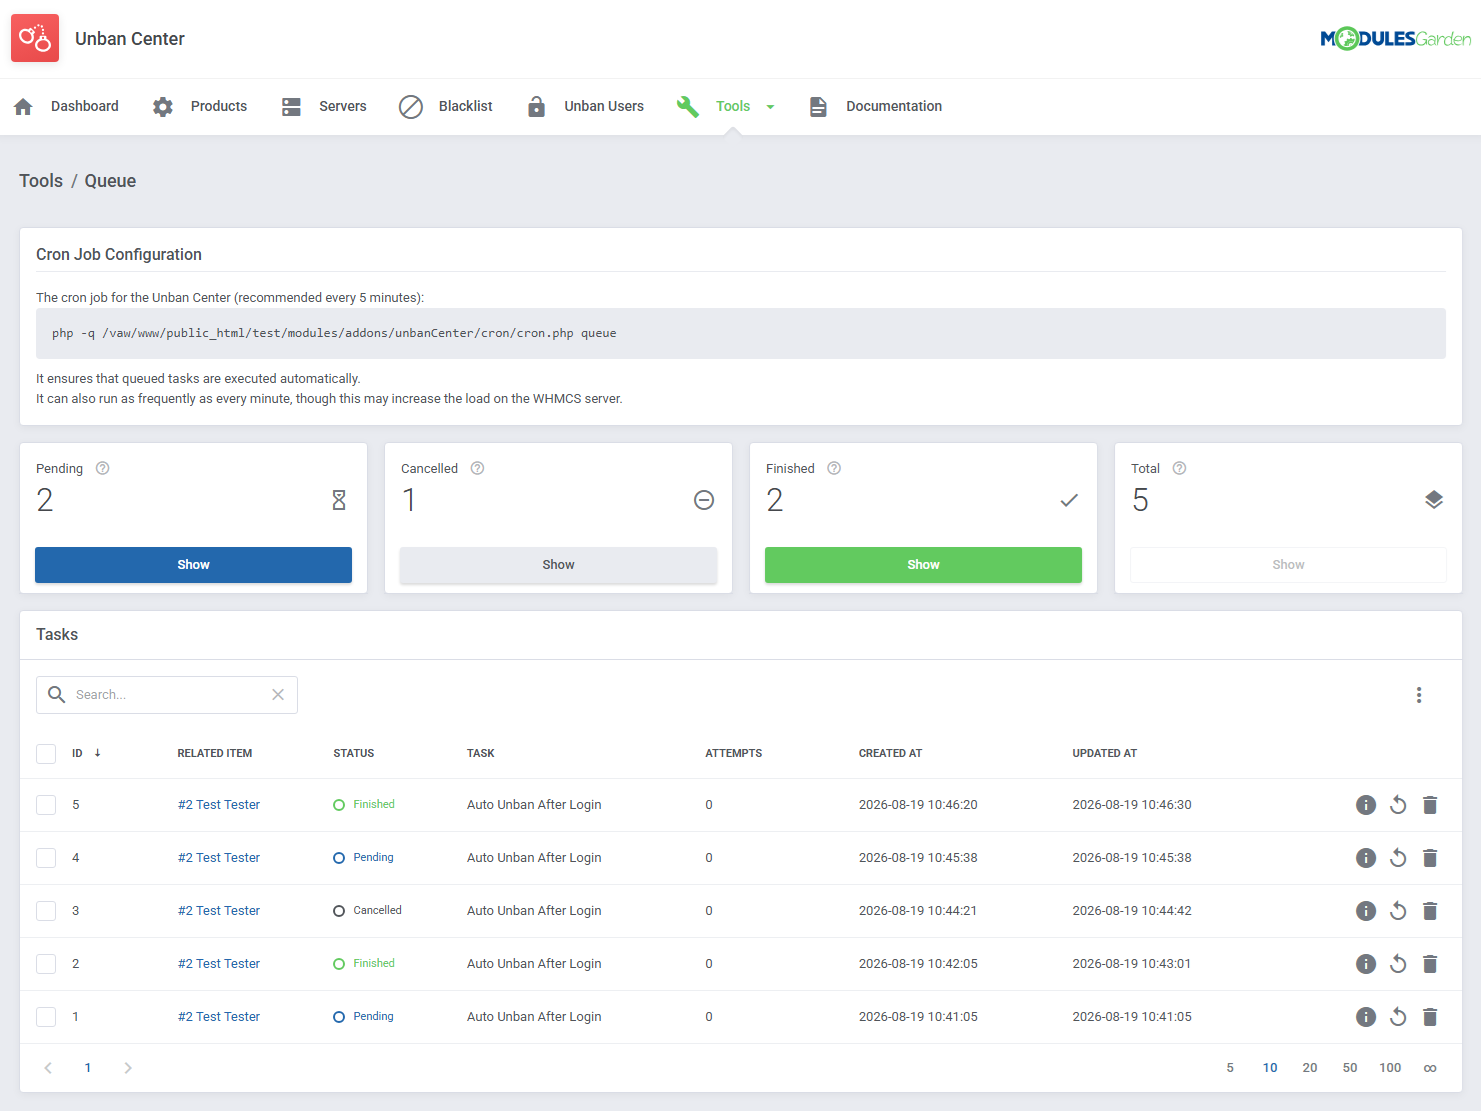This screenshot has width=1481, height=1111.
Task: Show cancelled tasks with grey button
Action: (558, 565)
